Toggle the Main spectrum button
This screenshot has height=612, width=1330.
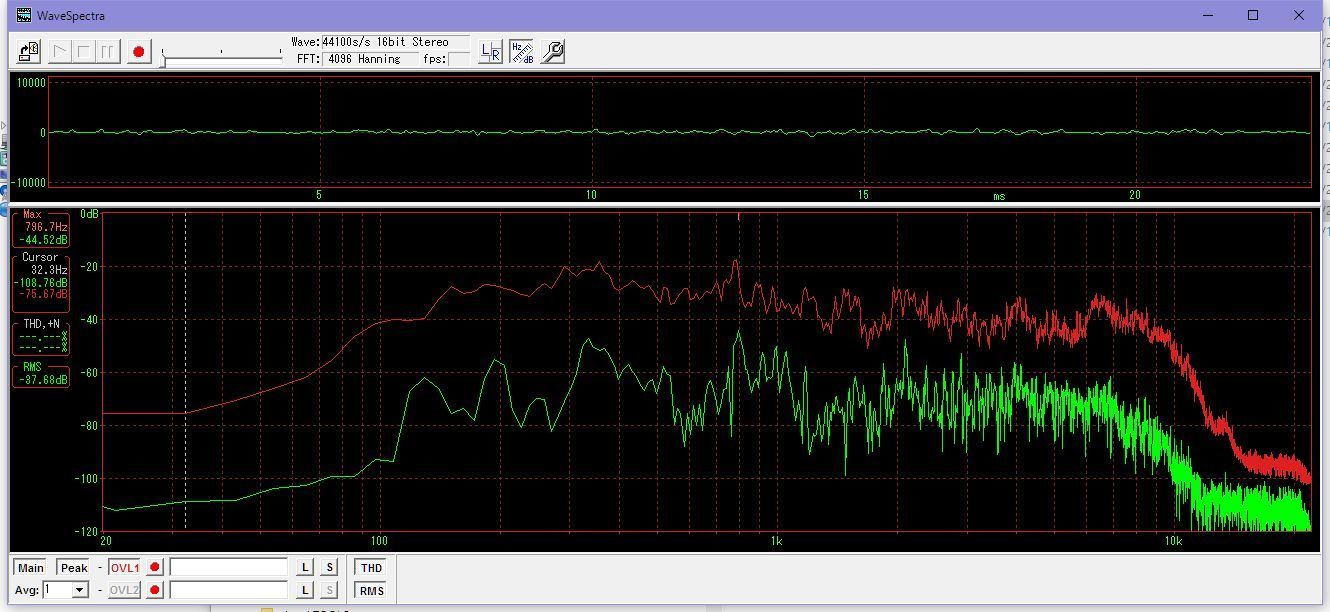click(31, 568)
